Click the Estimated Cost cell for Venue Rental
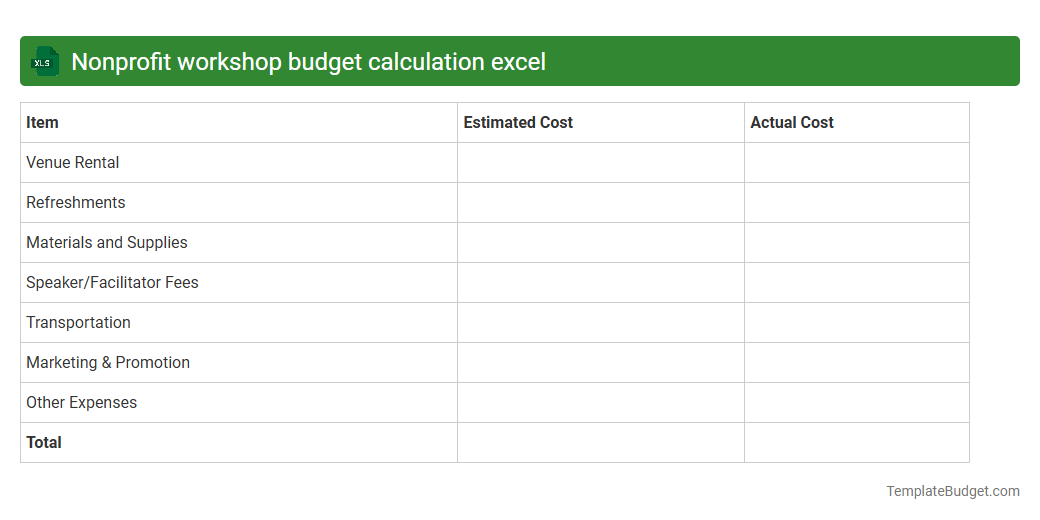 [x=601, y=162]
